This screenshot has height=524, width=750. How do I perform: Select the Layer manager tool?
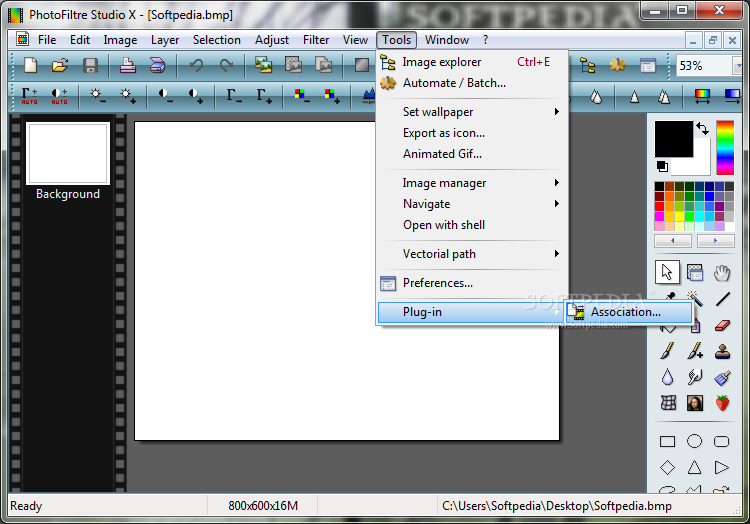tap(695, 273)
